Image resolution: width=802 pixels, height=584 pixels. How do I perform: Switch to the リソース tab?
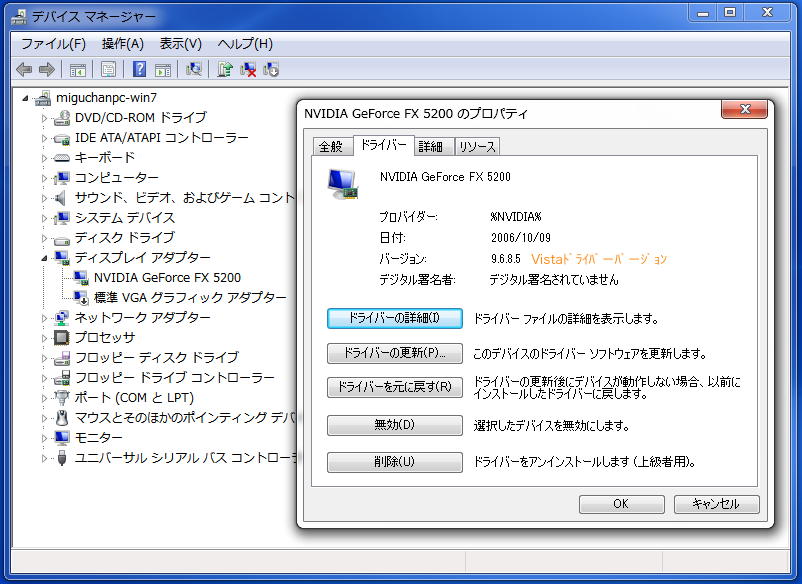477,147
